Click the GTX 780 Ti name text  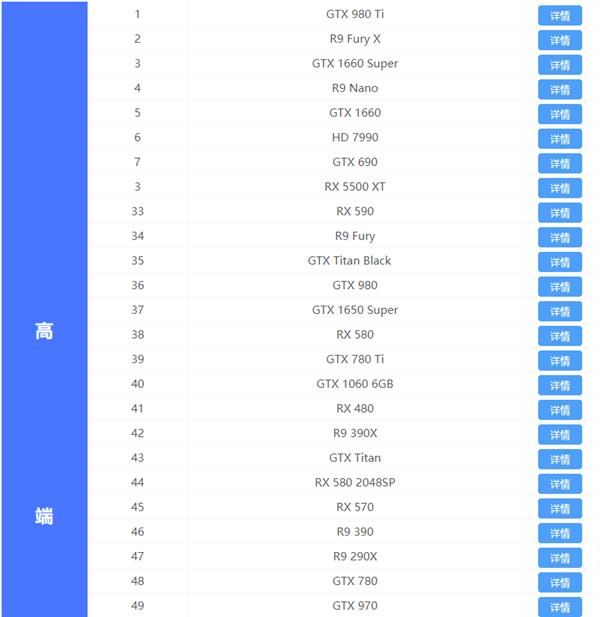(355, 359)
